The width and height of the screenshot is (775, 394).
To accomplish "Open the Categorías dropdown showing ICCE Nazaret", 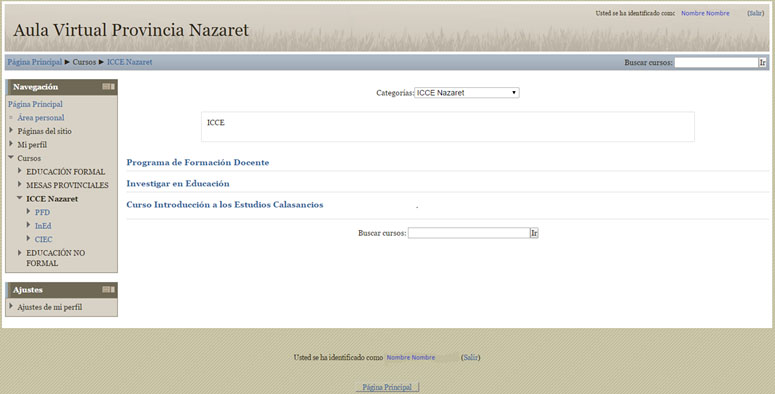I will coord(467,92).
